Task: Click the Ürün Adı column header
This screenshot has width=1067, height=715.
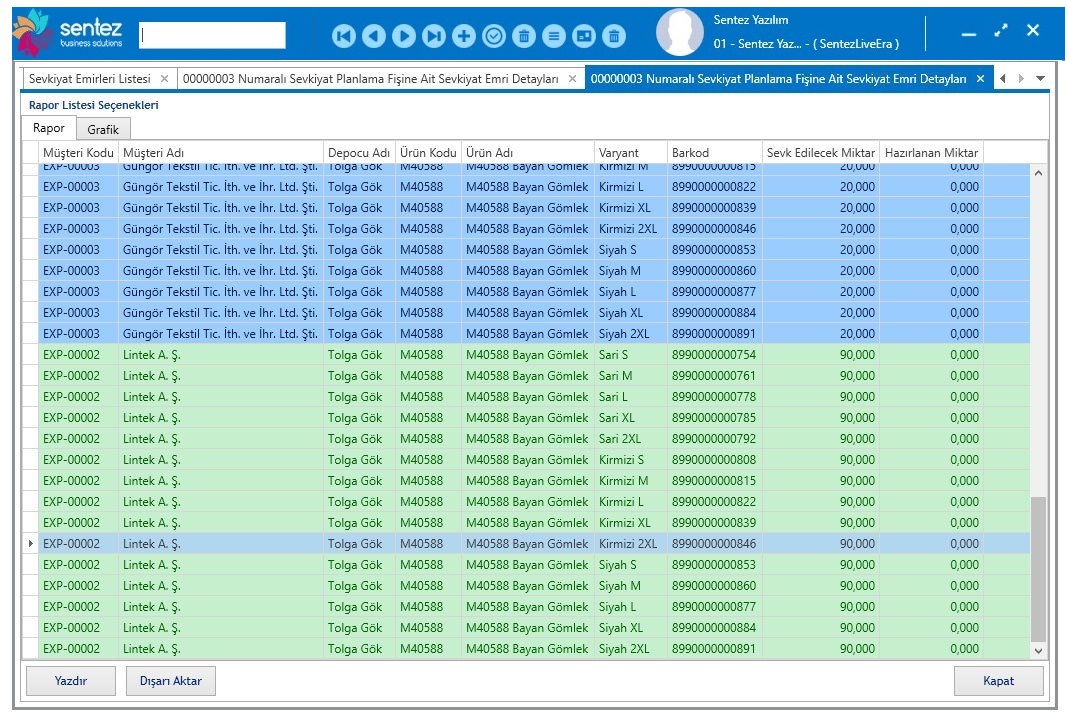Action: tap(527, 153)
